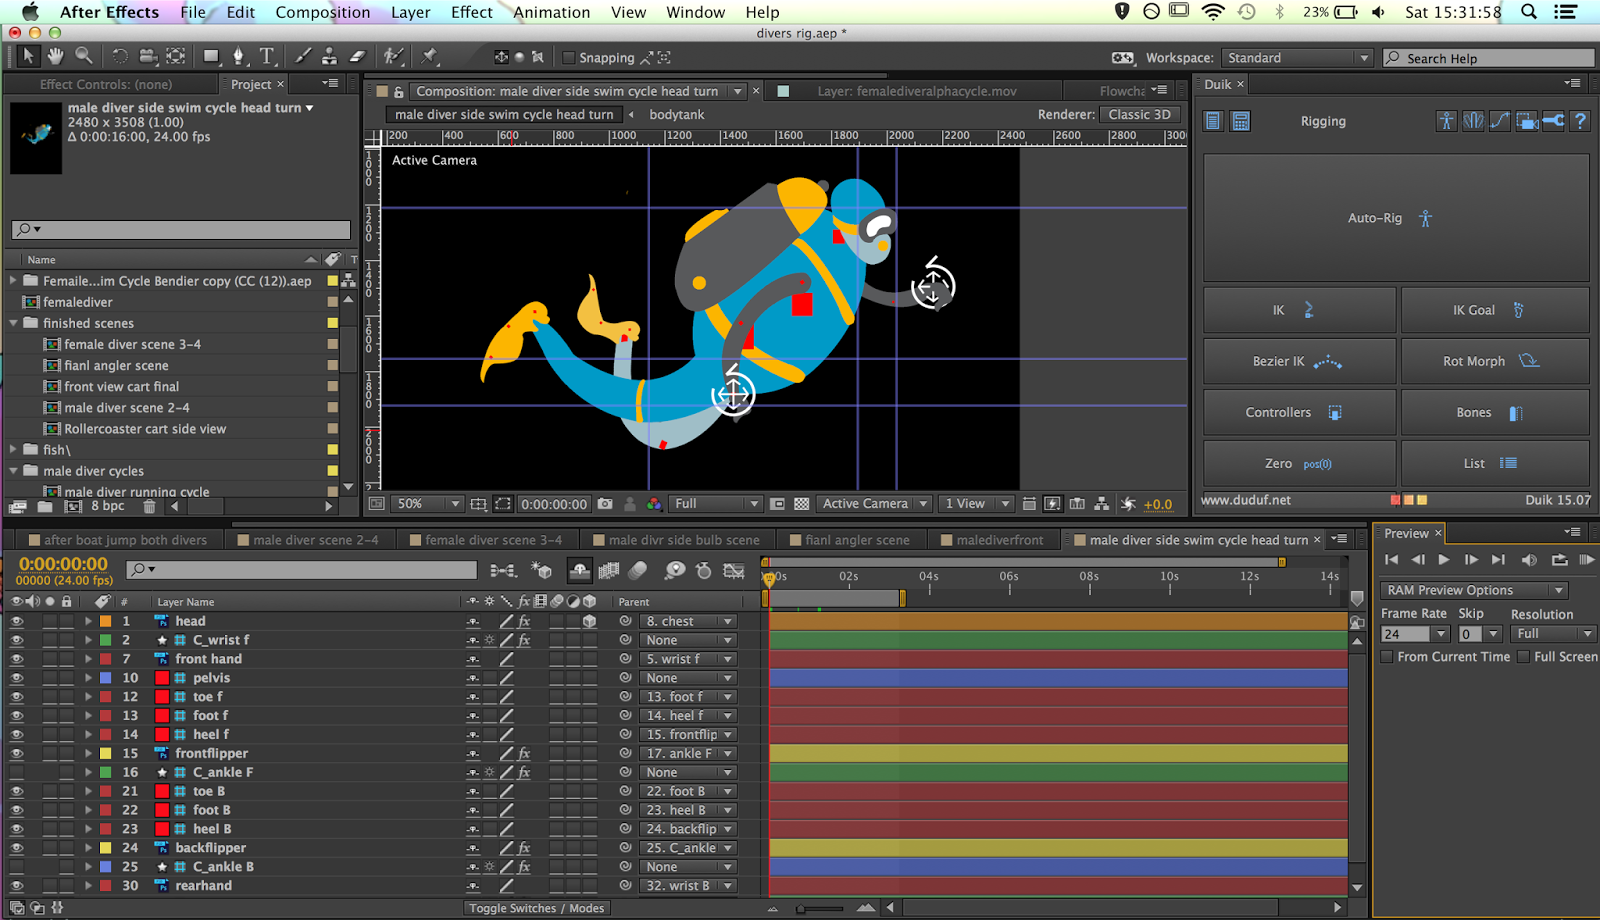This screenshot has height=920, width=1600.
Task: Select the Puppet Pin tool
Action: click(x=430, y=56)
